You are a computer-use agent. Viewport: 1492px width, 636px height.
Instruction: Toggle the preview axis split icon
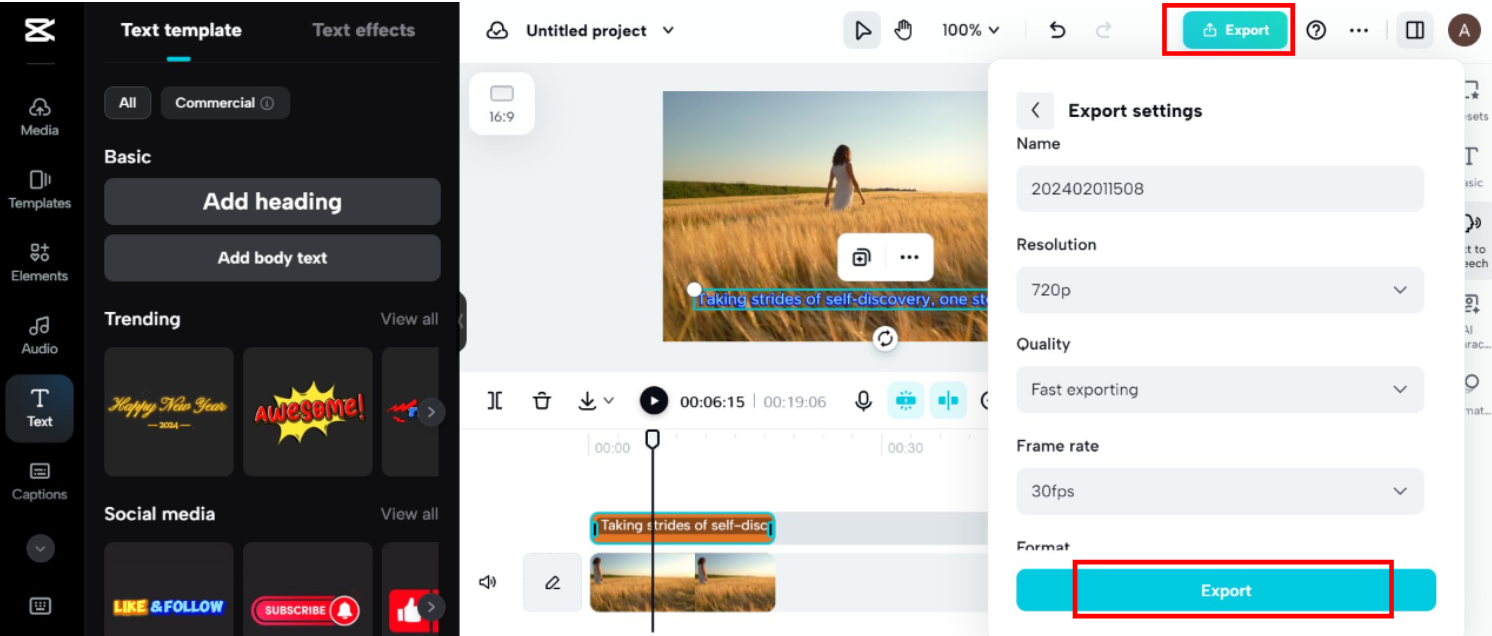point(948,401)
